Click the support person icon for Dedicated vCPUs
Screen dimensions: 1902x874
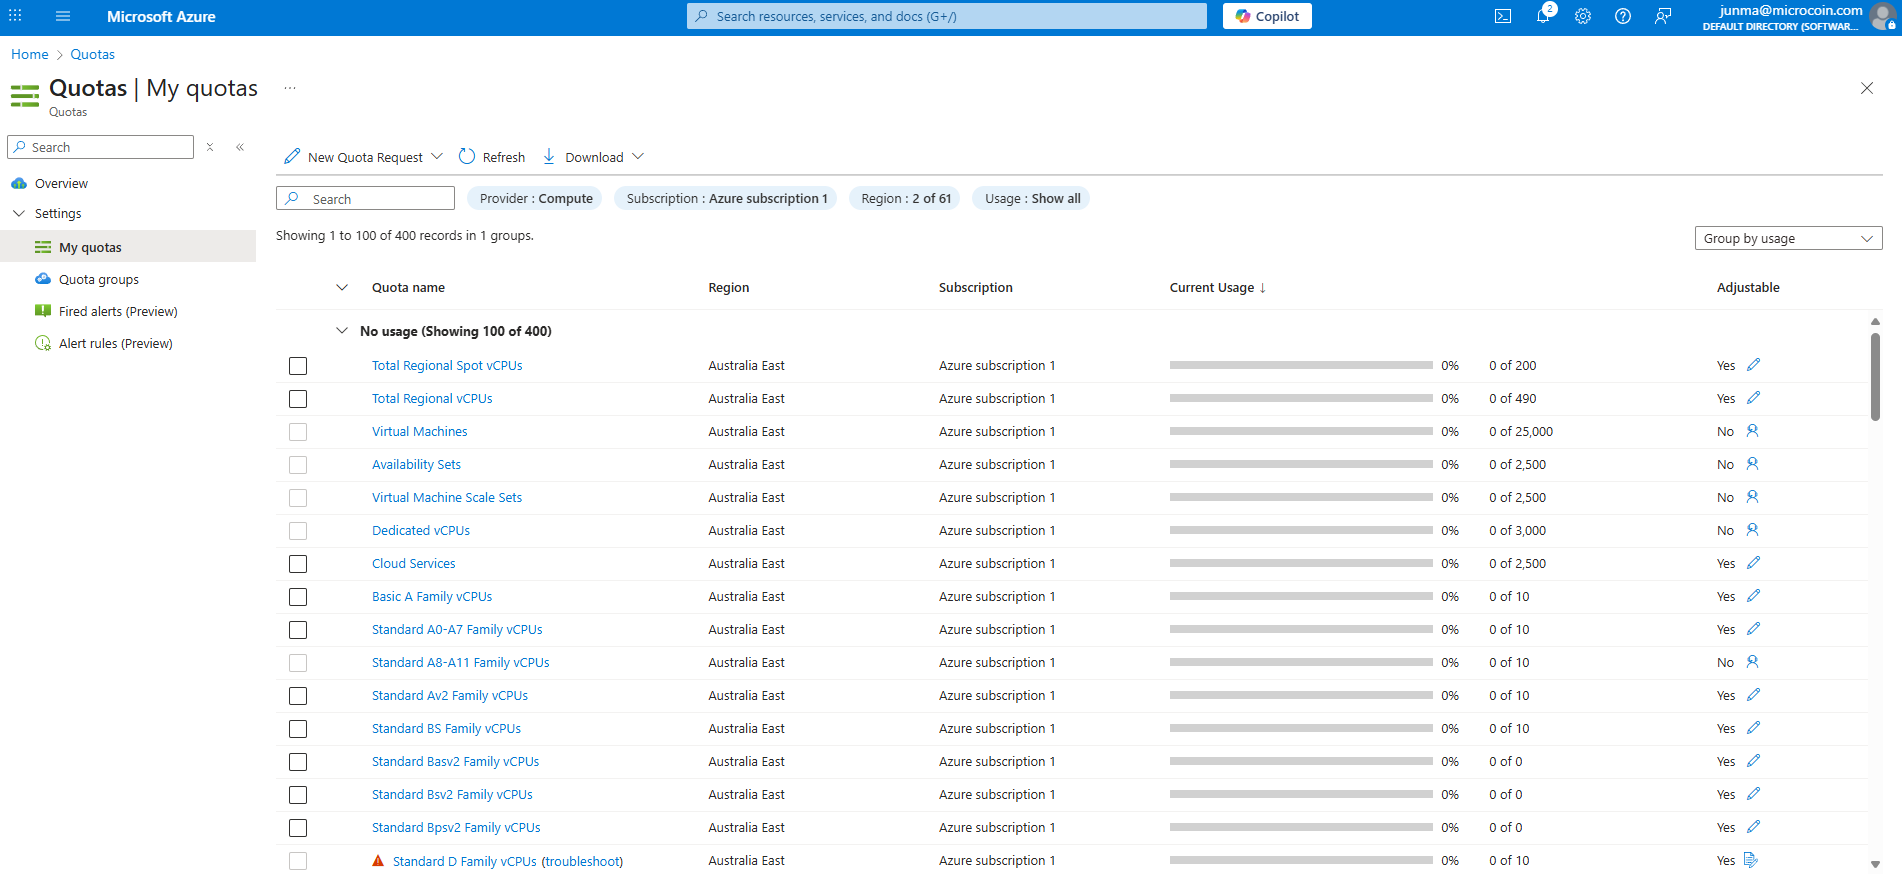click(x=1752, y=530)
